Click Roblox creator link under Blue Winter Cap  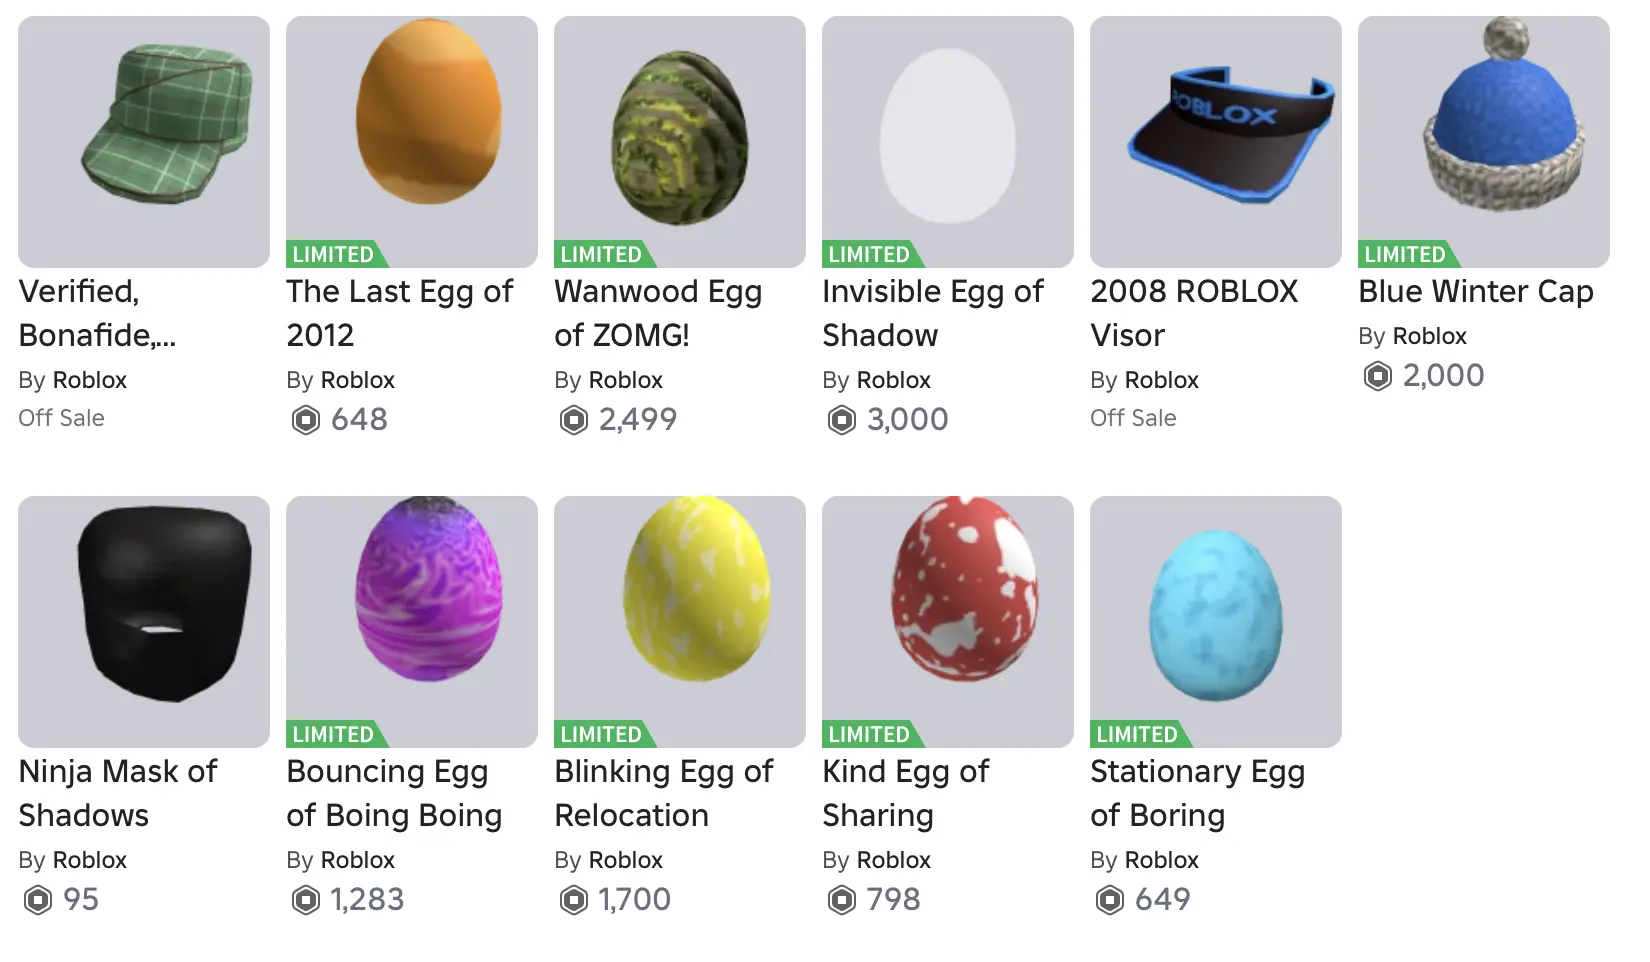tap(1429, 336)
